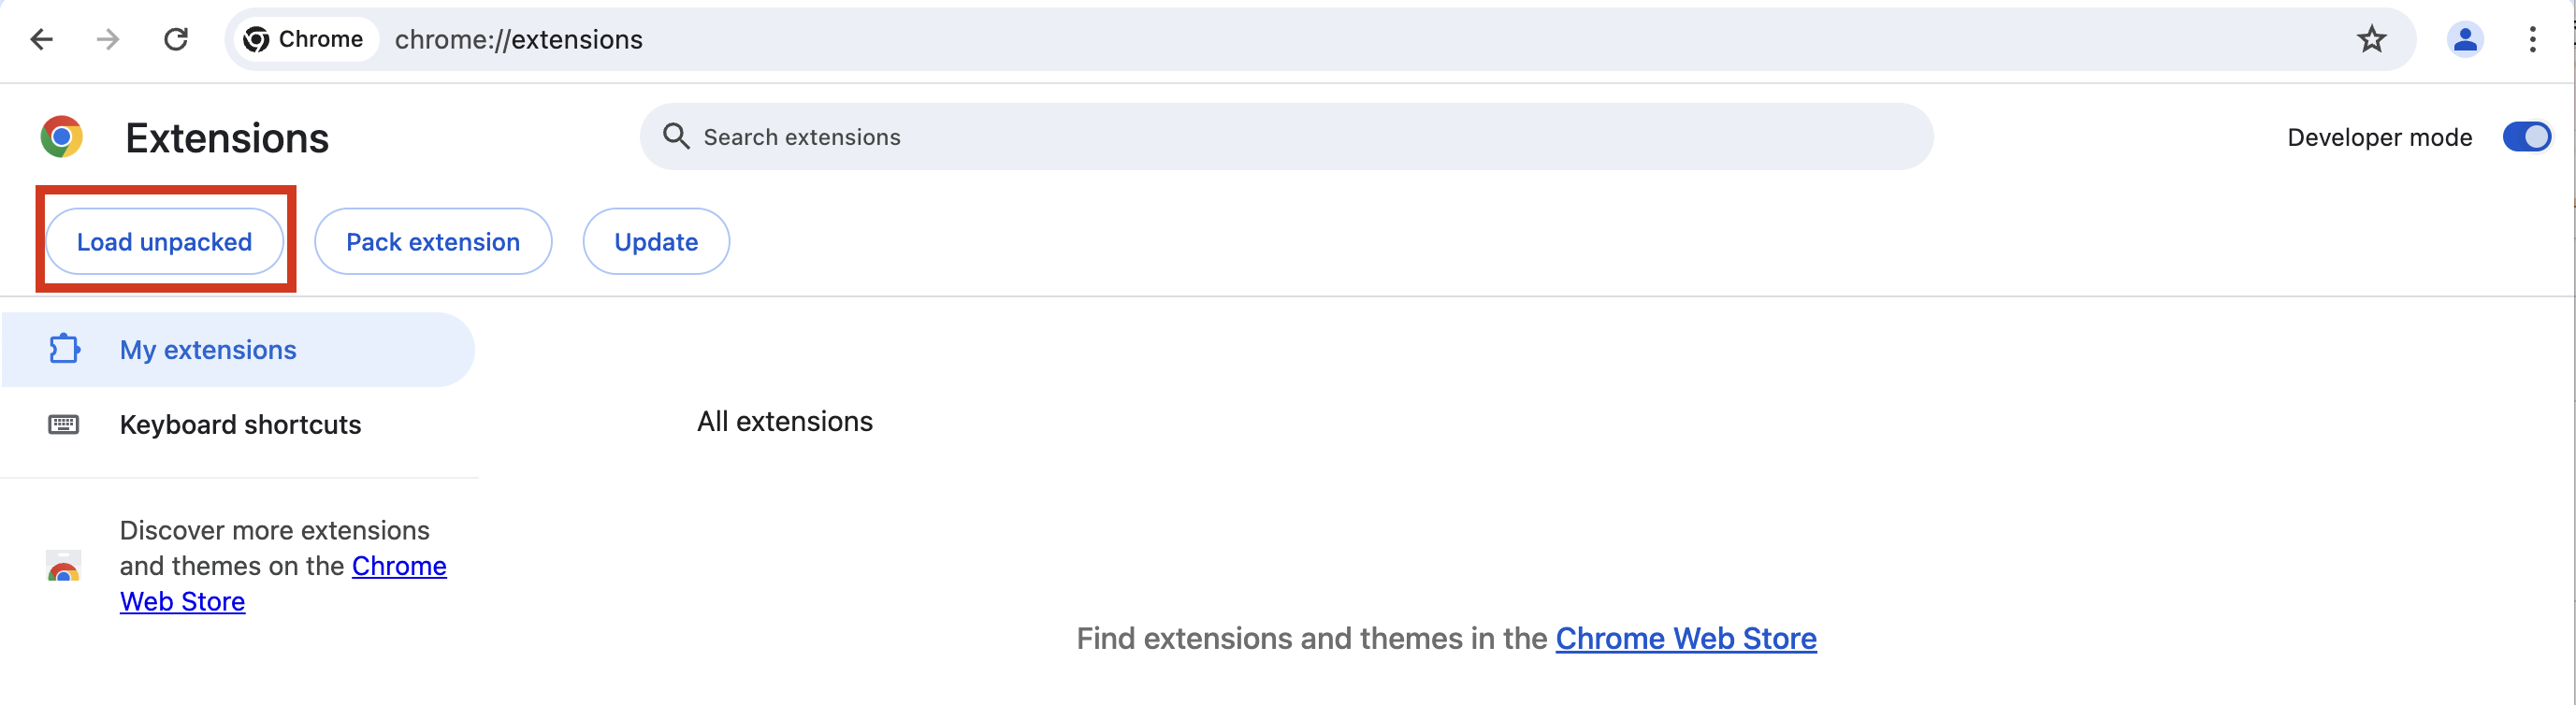Click Pack extension button
The width and height of the screenshot is (2576, 705).
tap(433, 242)
